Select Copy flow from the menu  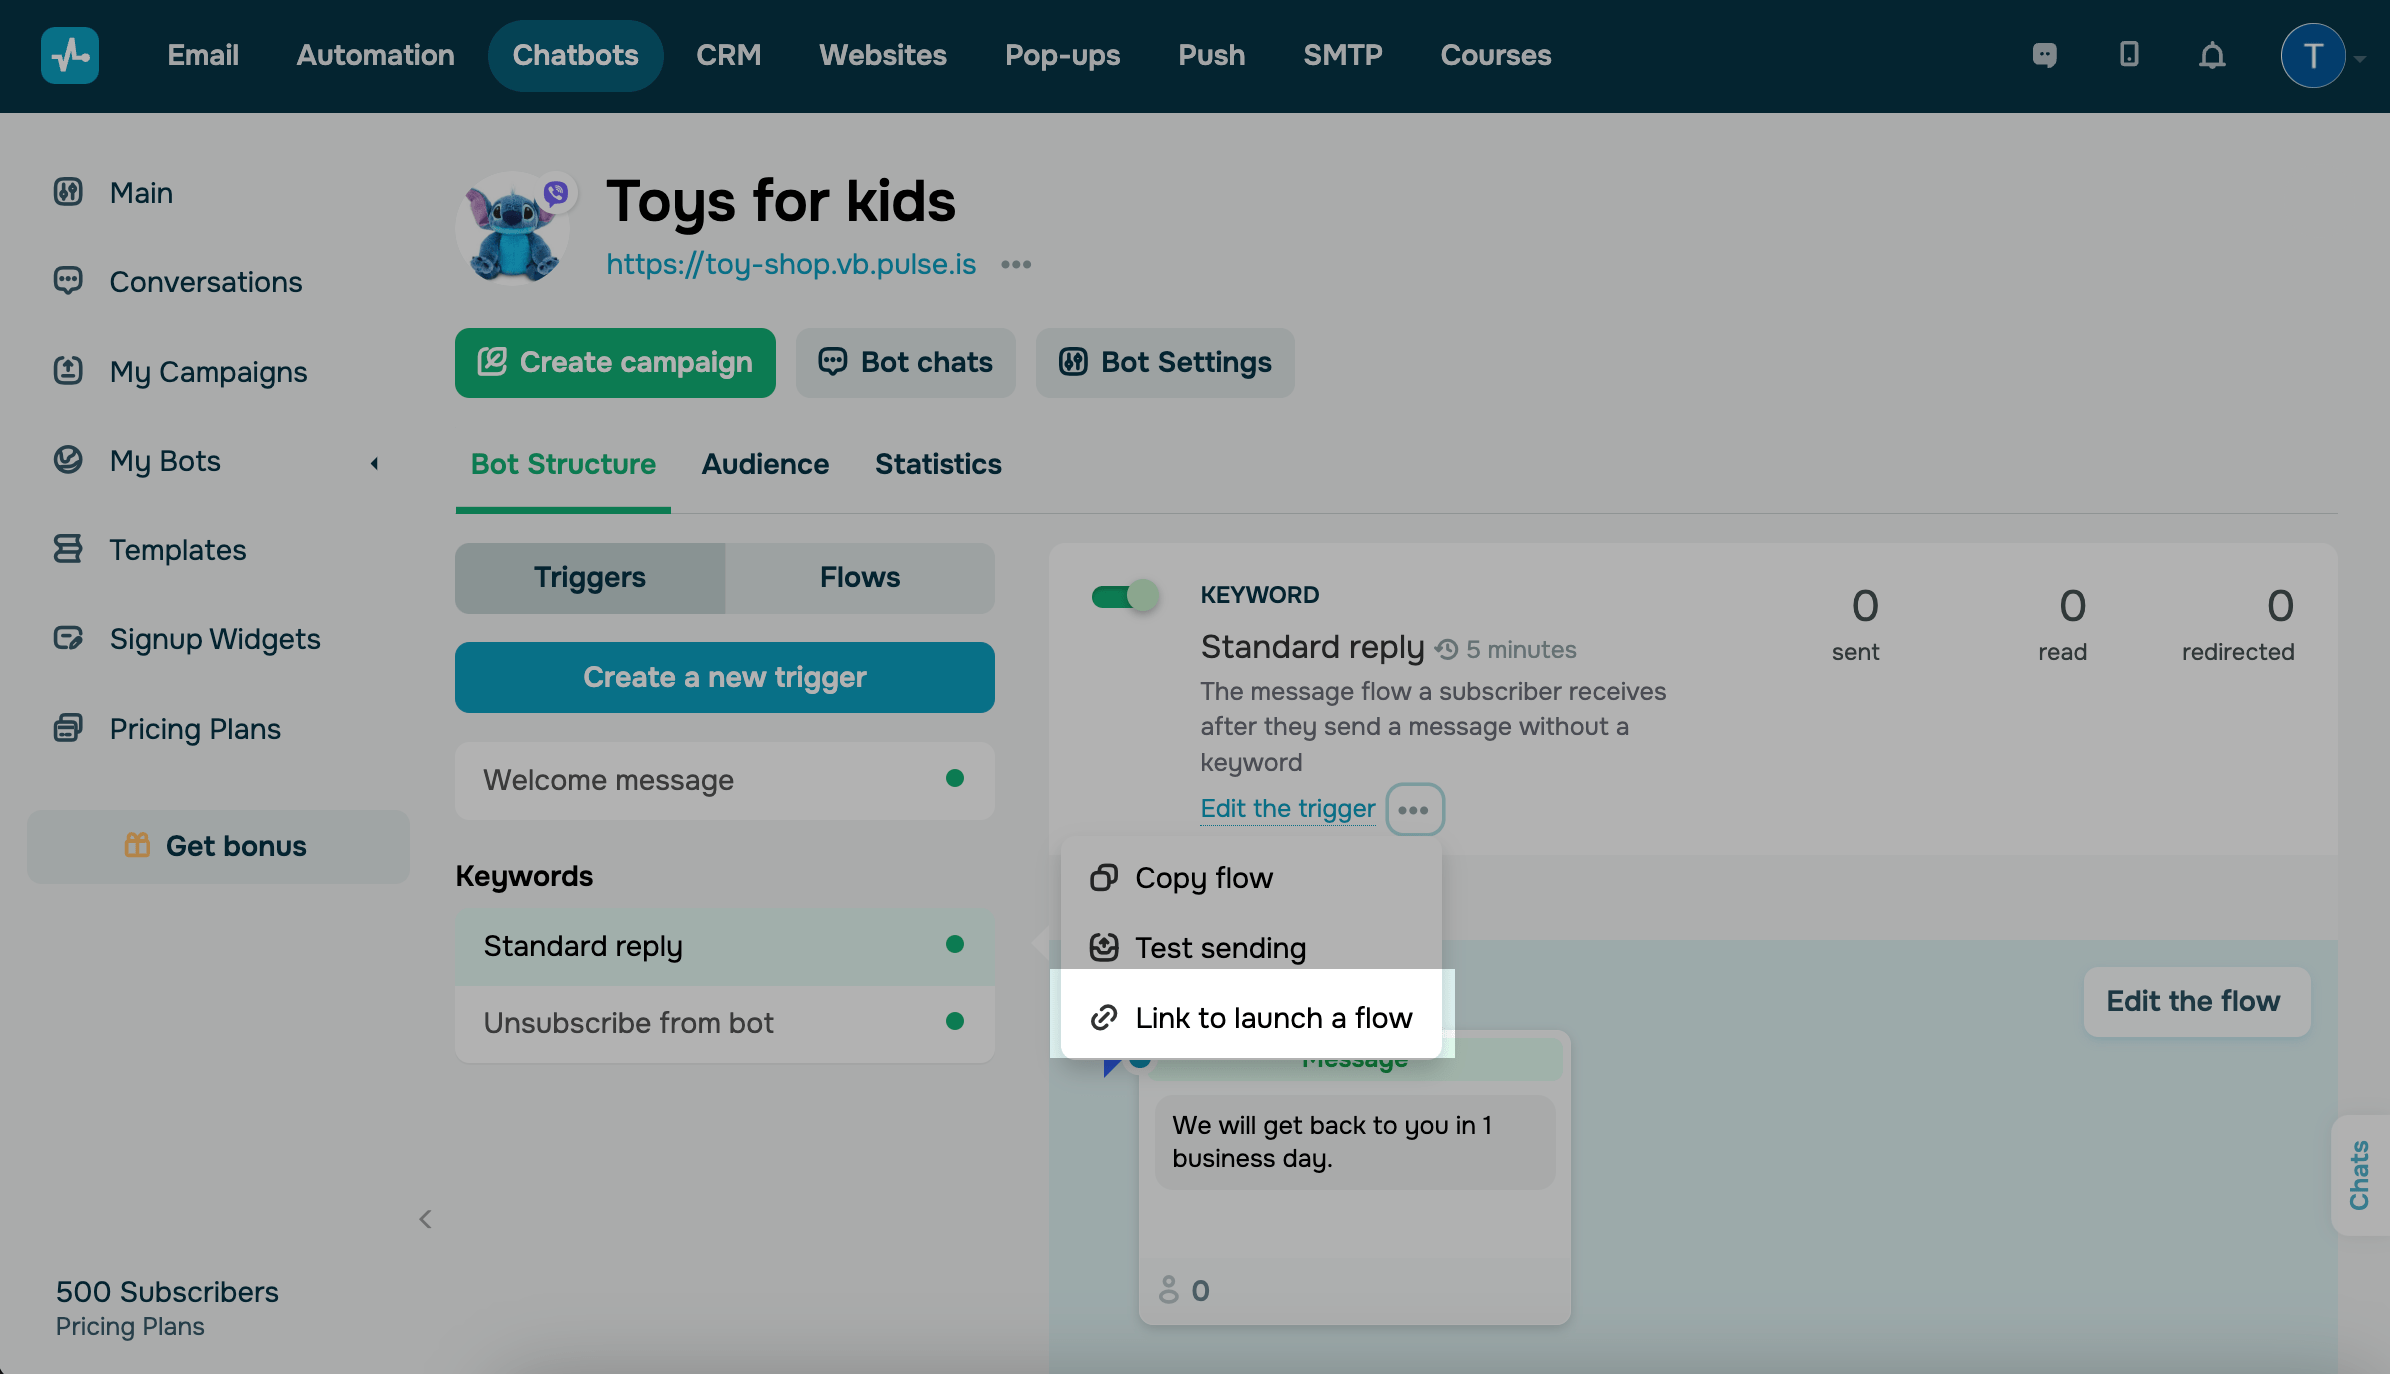[x=1203, y=878]
